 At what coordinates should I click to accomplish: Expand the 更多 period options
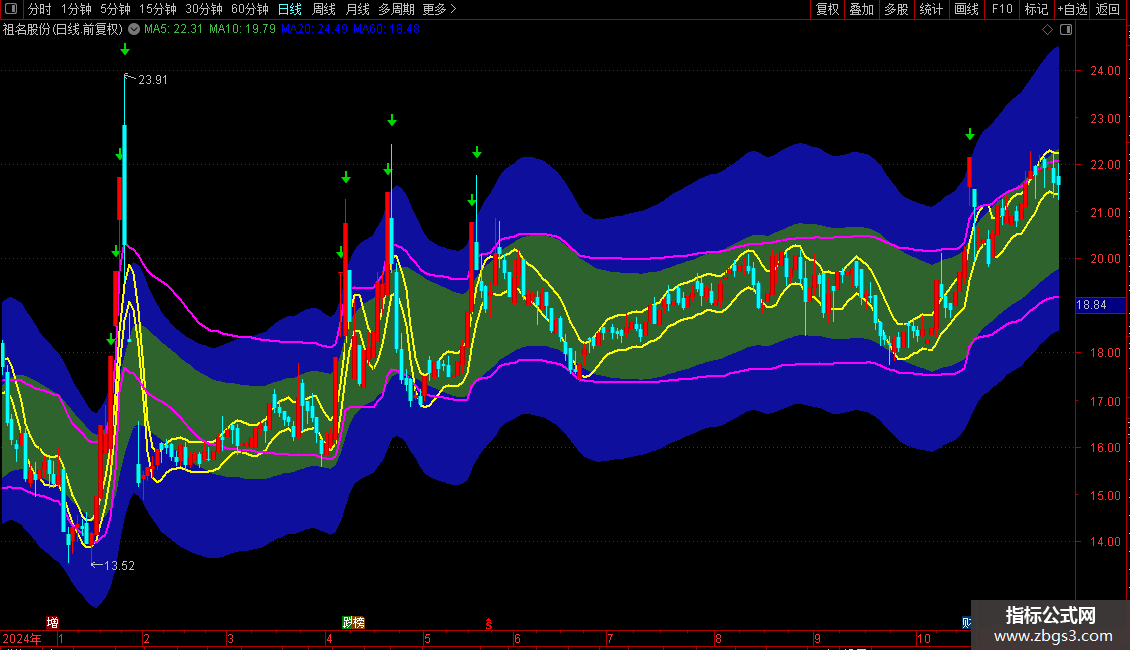439,9
